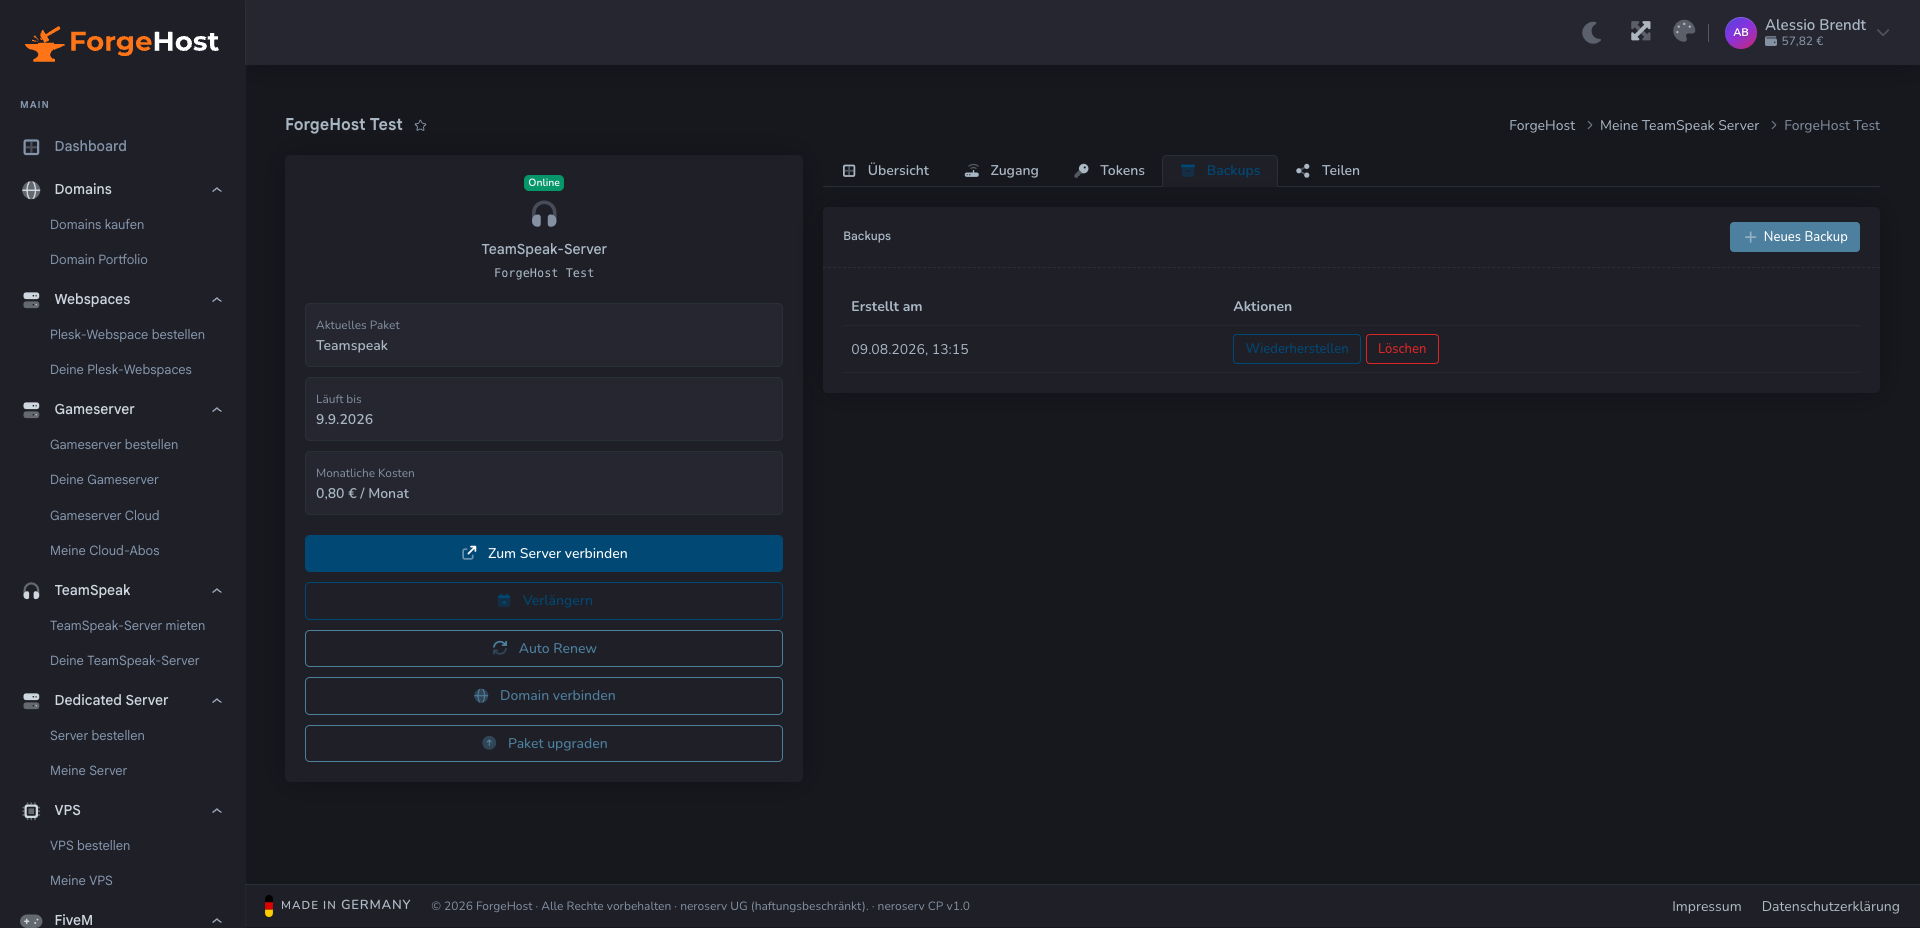Image resolution: width=1920 pixels, height=928 pixels.
Task: Click Paket upgraden
Action: click(544, 744)
